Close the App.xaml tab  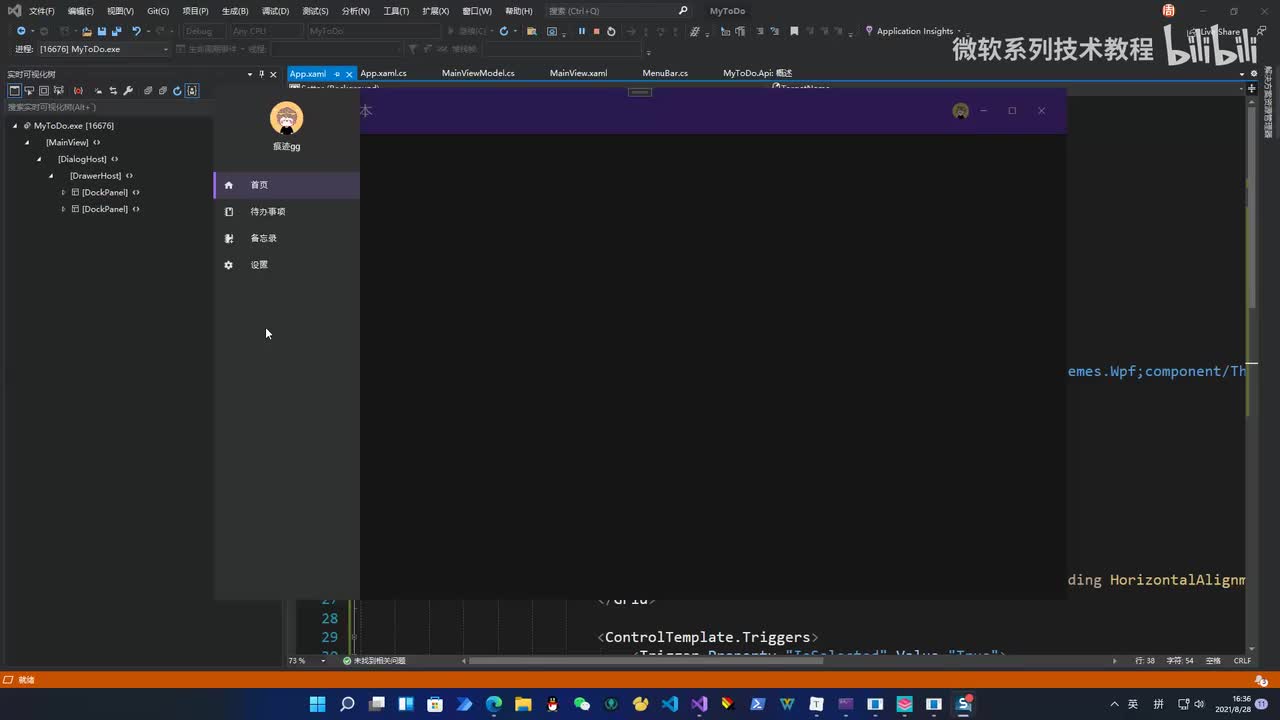350,74
